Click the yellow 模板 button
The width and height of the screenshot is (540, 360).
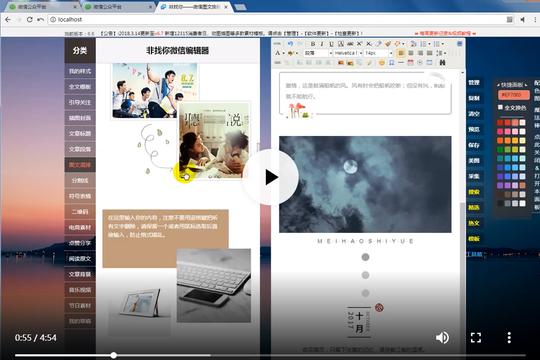tap(474, 239)
